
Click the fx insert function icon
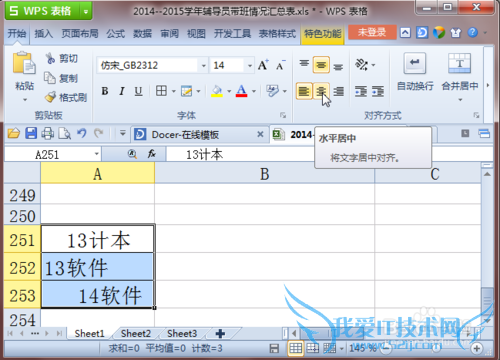(x=152, y=154)
